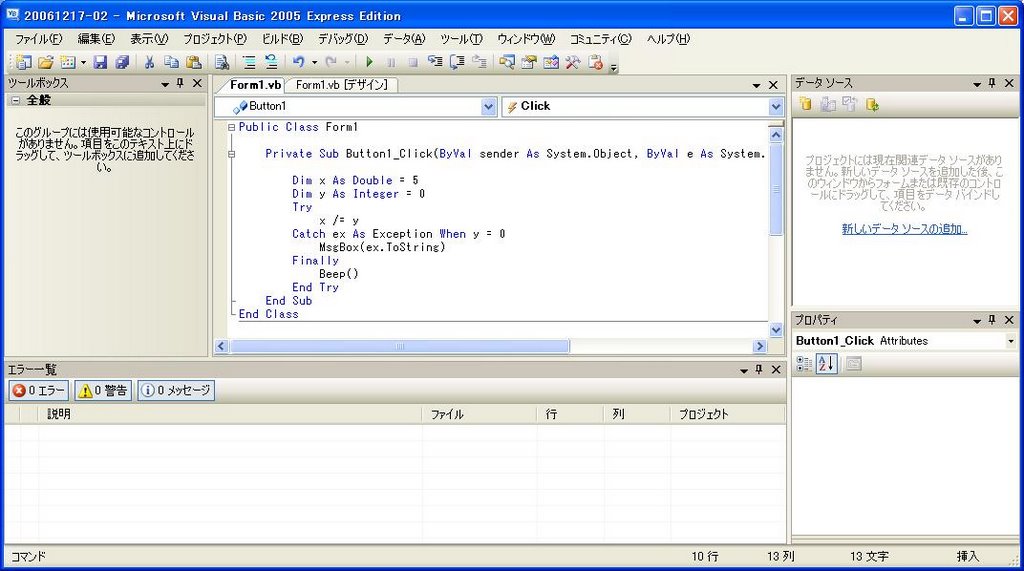Save Form1.vb with the floppy disk icon

100,62
